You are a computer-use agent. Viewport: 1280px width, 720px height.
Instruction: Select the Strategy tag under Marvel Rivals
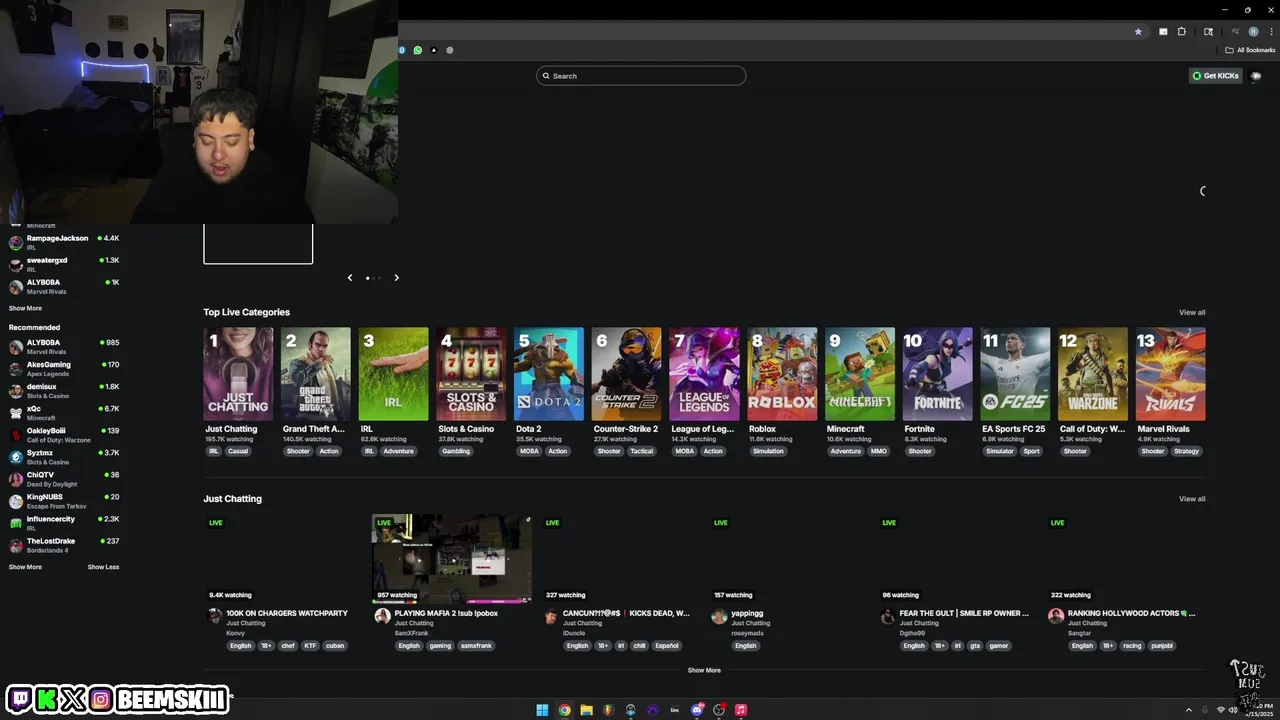[x=1186, y=451]
